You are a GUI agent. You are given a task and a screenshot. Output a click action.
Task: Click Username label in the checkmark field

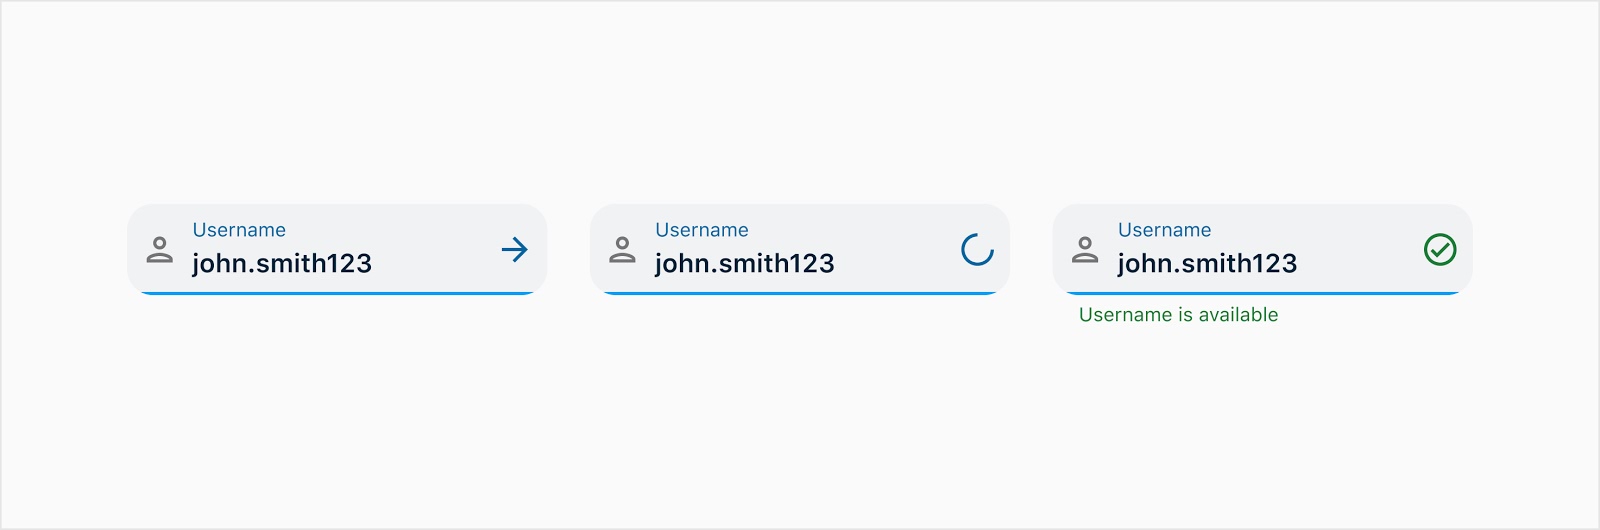pos(1165,230)
